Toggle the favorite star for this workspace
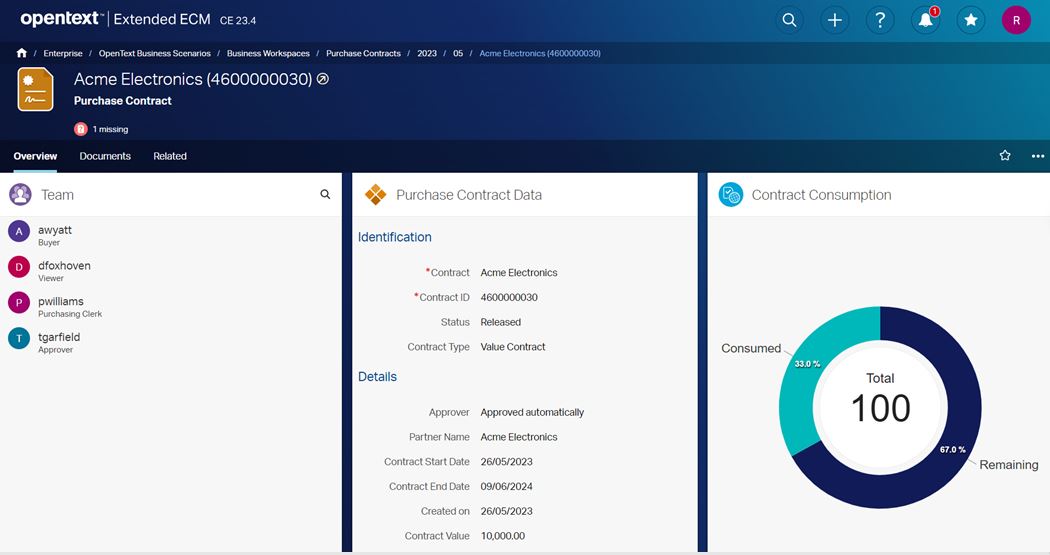Screen dimensions: 1050x555 1005,156
